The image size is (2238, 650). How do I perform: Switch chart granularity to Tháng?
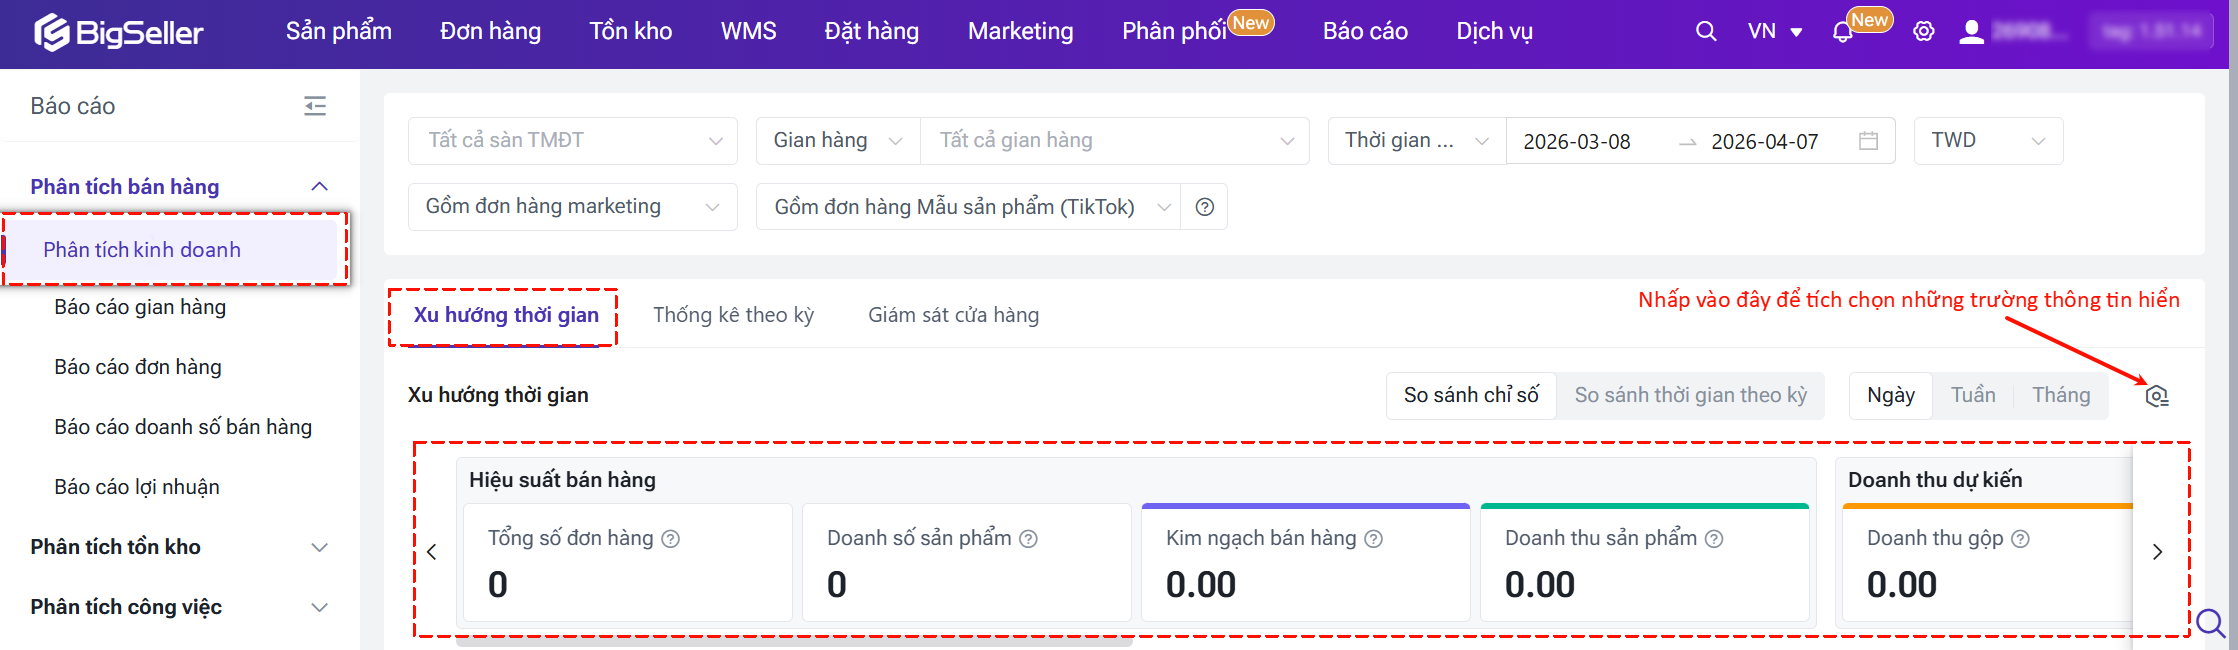(2060, 395)
